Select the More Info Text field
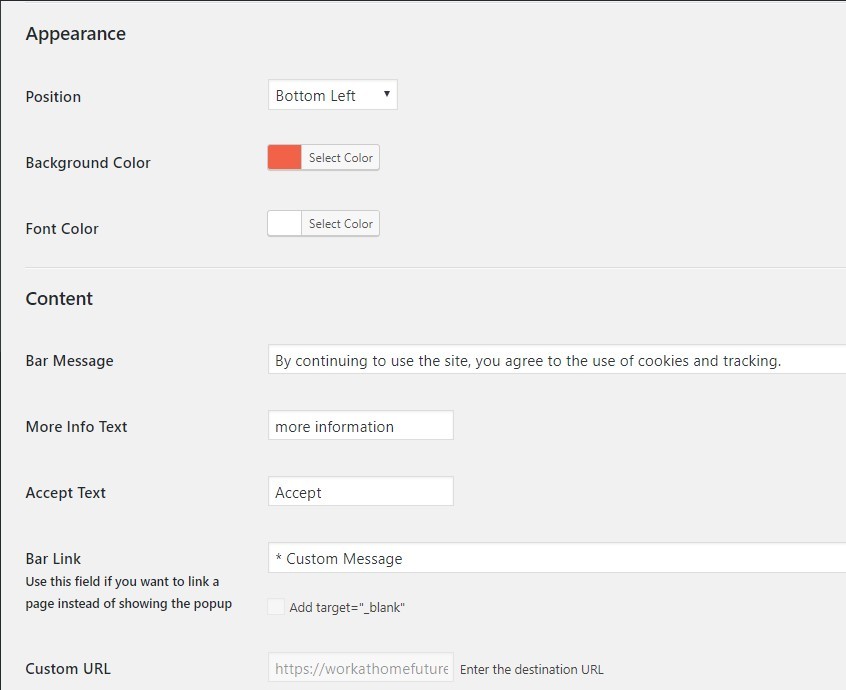 tap(360, 425)
